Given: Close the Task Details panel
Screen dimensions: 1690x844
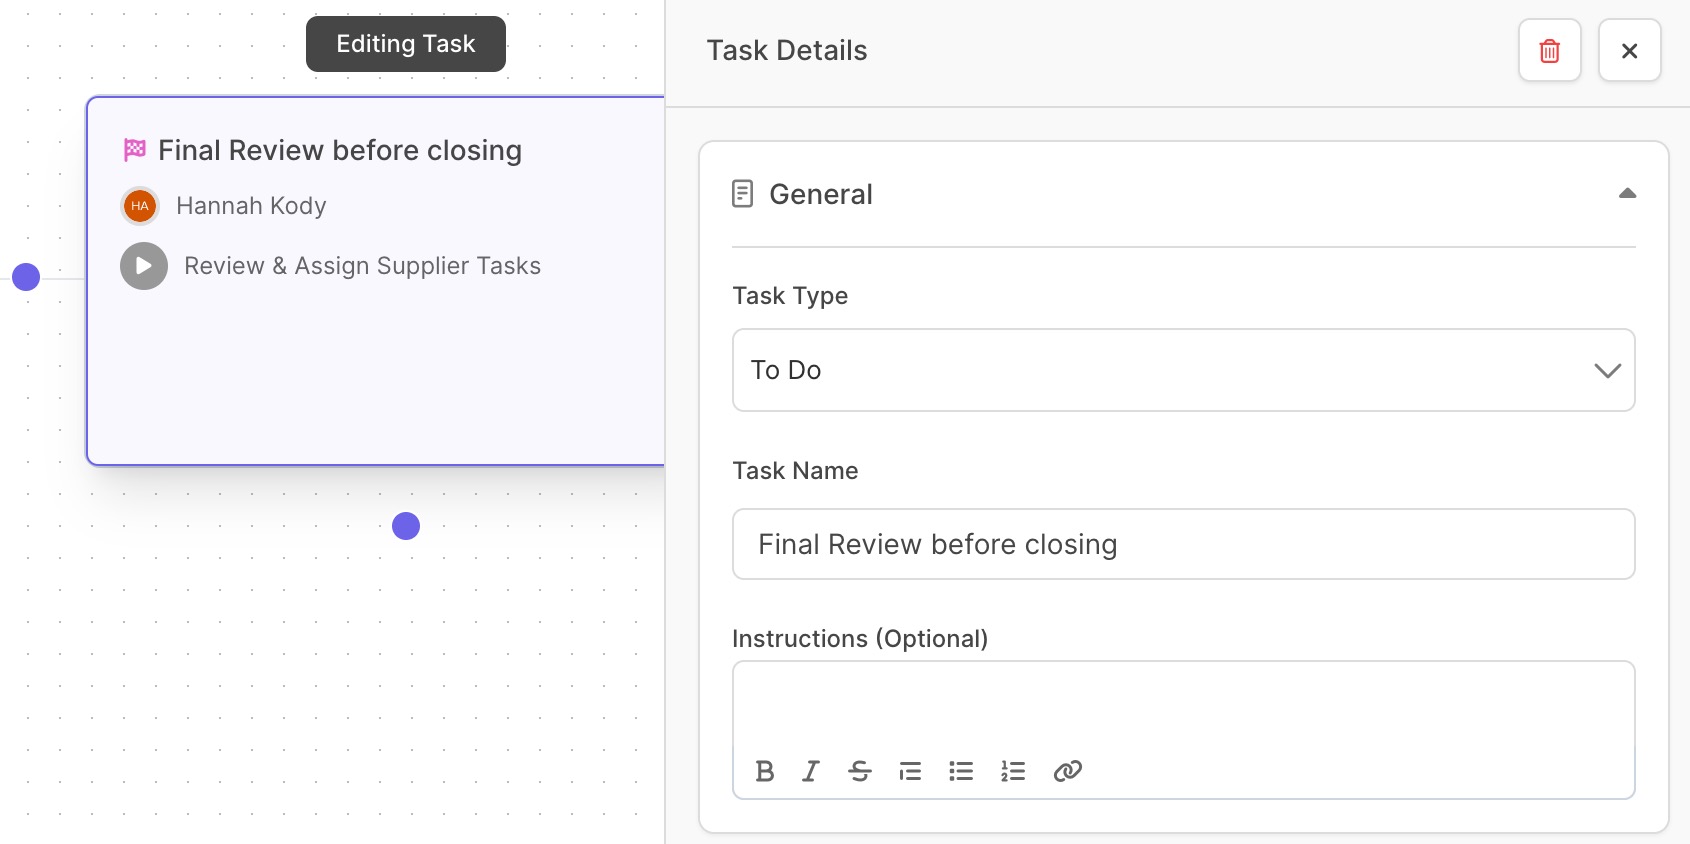Looking at the screenshot, I should pyautogui.click(x=1629, y=50).
